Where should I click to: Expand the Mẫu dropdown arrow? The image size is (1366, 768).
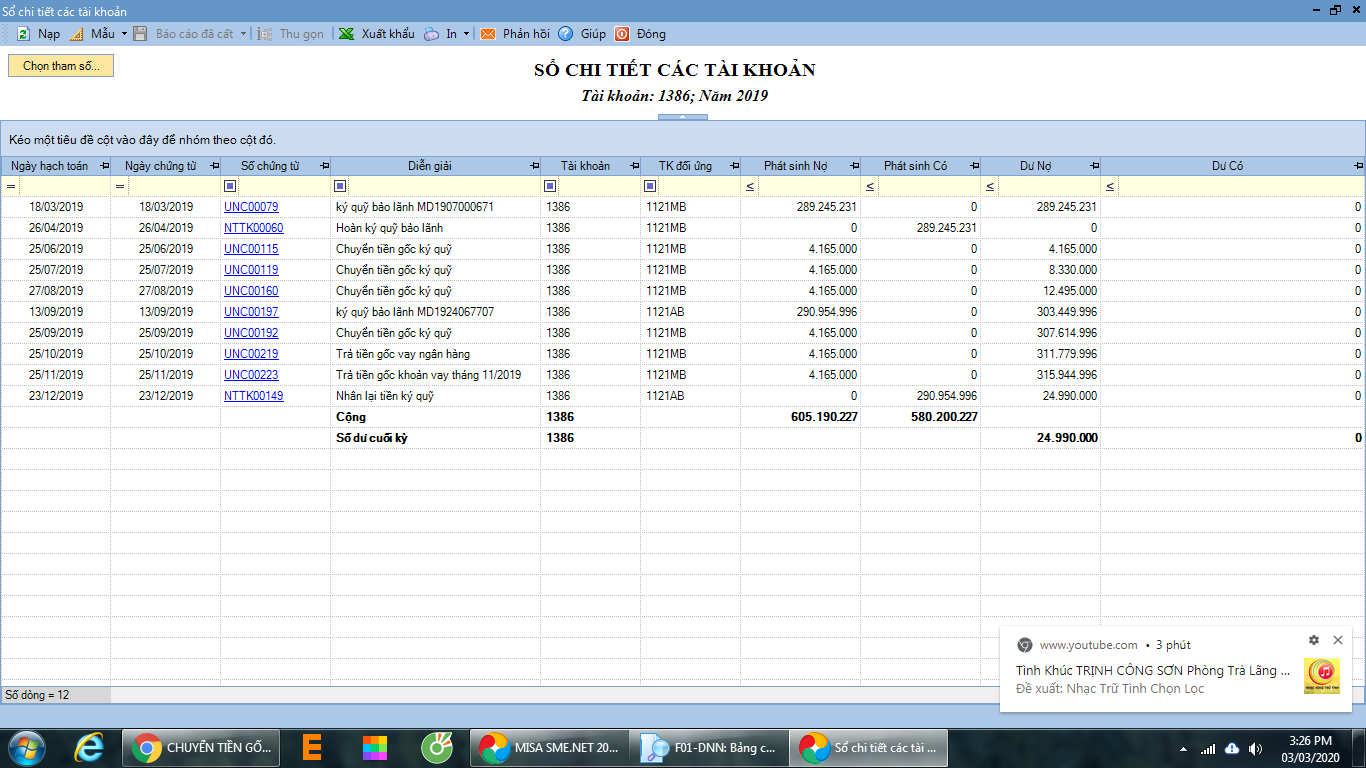124,34
